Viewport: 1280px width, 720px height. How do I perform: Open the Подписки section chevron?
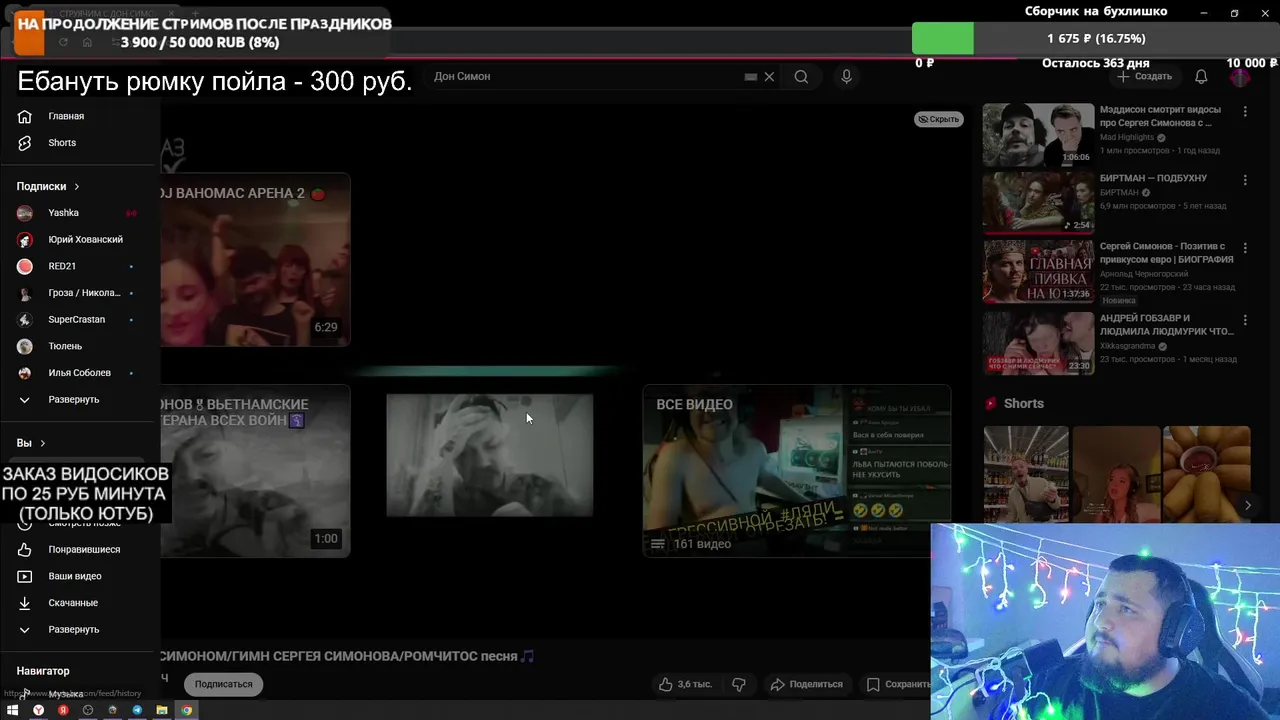click(76, 187)
